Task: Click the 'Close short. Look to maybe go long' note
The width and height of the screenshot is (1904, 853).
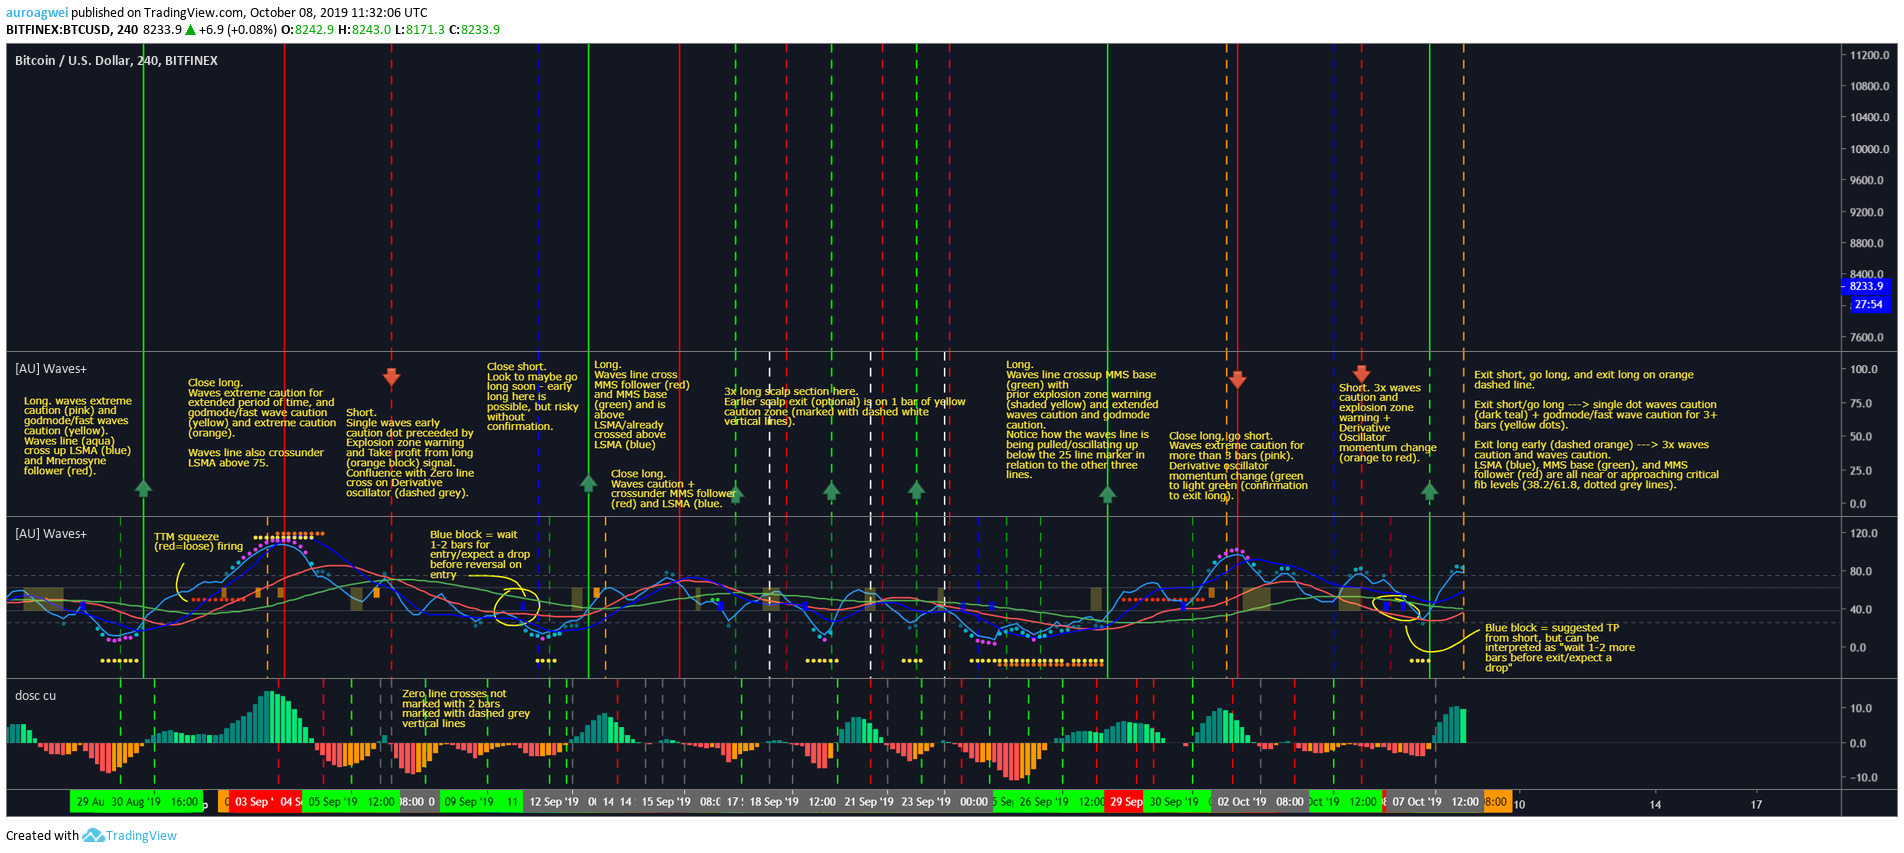Action: tap(532, 397)
